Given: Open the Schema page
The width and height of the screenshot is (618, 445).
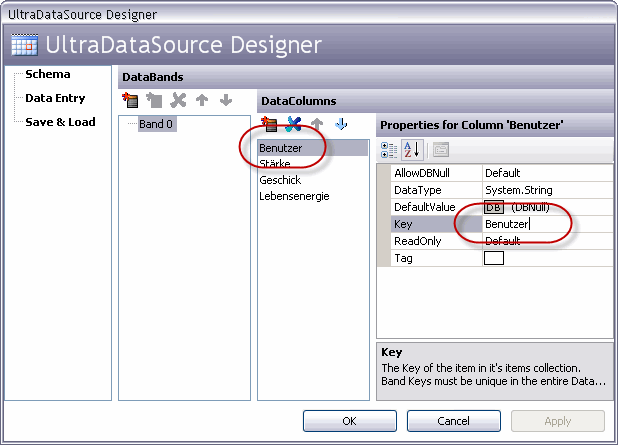Looking at the screenshot, I should click(x=47, y=75).
